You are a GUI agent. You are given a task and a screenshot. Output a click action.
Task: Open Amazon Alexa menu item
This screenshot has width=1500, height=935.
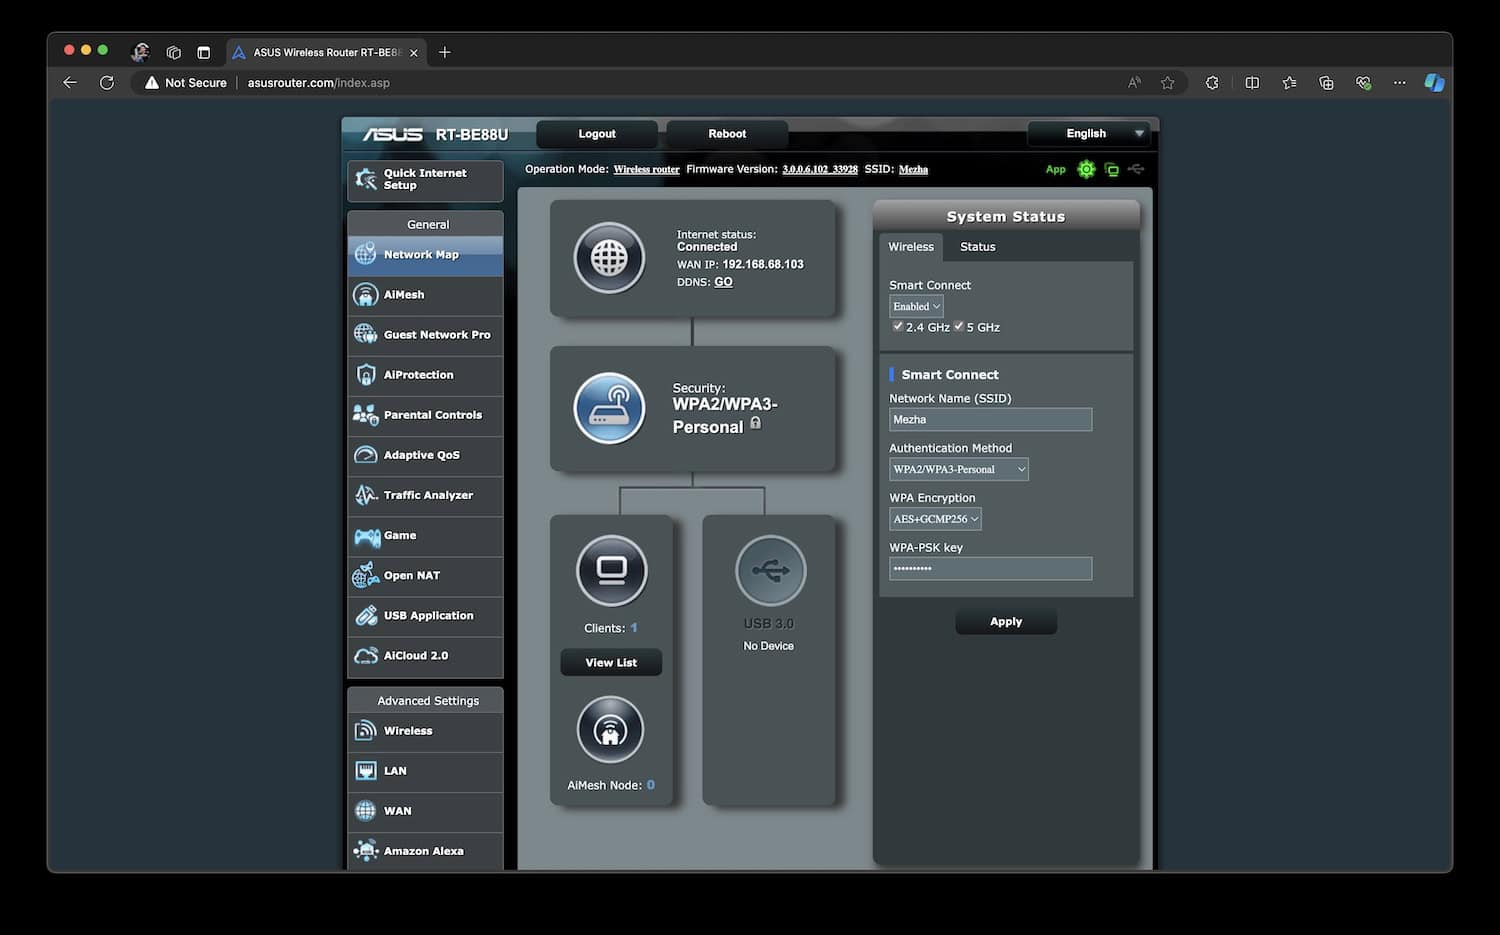425,851
